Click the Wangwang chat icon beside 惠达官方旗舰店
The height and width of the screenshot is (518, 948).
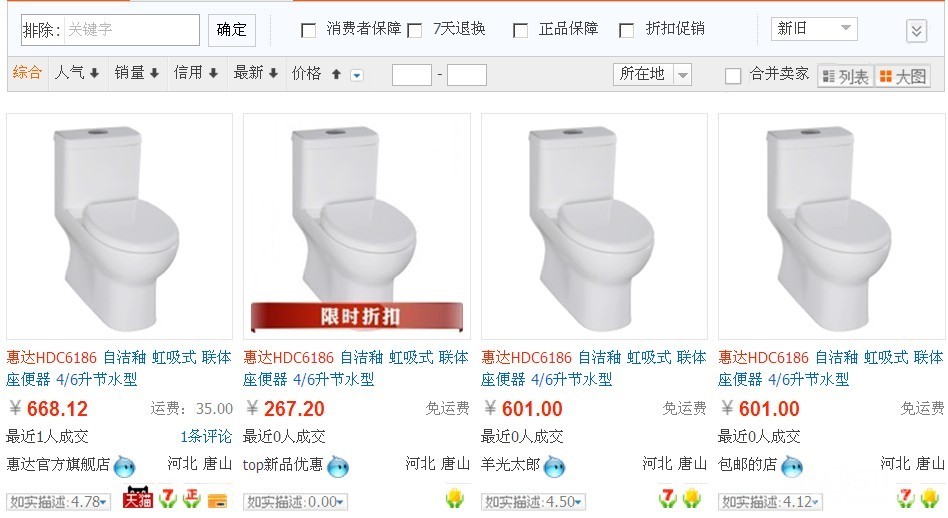pos(125,466)
